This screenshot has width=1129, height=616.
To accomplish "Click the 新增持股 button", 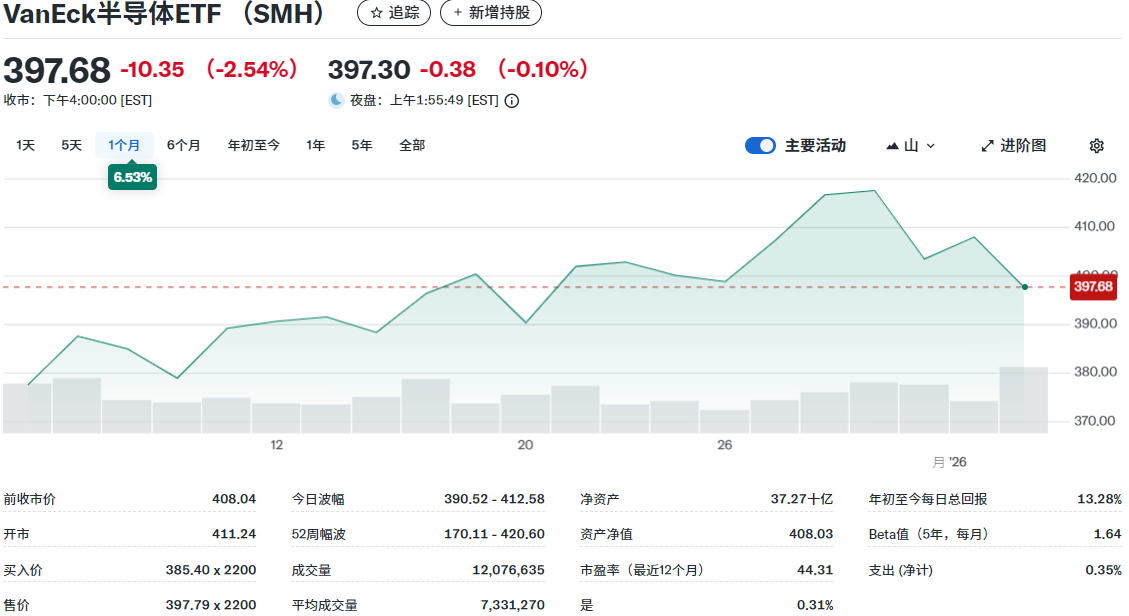I will [x=490, y=13].
